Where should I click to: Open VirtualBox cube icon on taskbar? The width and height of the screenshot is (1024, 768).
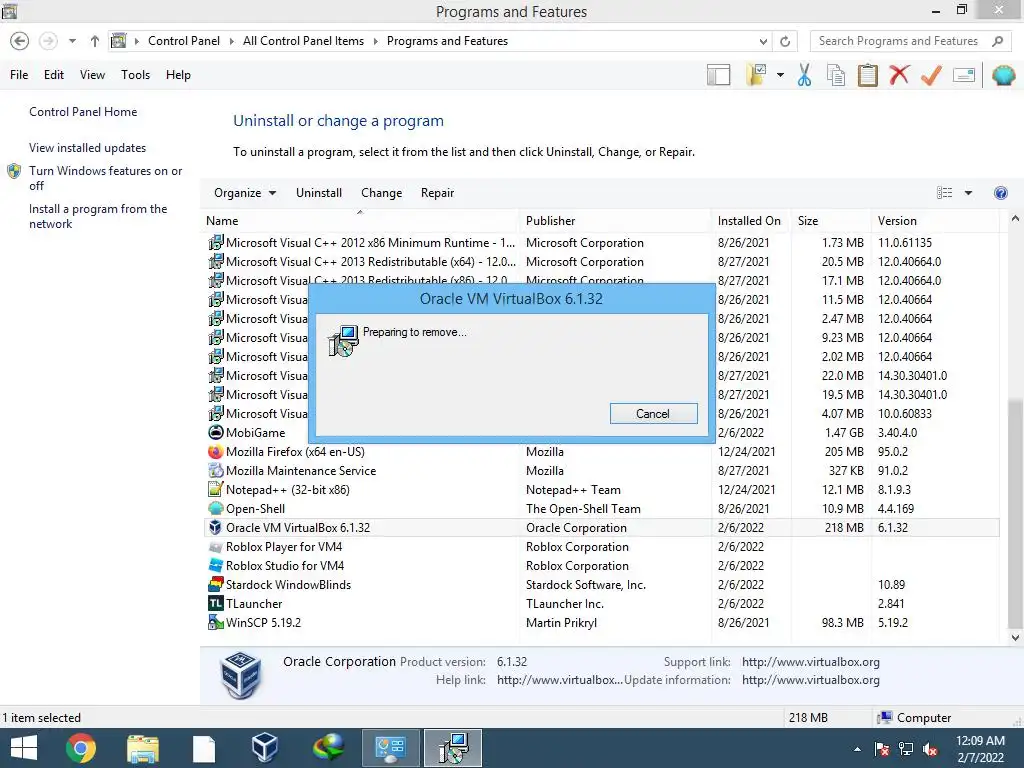[264, 748]
